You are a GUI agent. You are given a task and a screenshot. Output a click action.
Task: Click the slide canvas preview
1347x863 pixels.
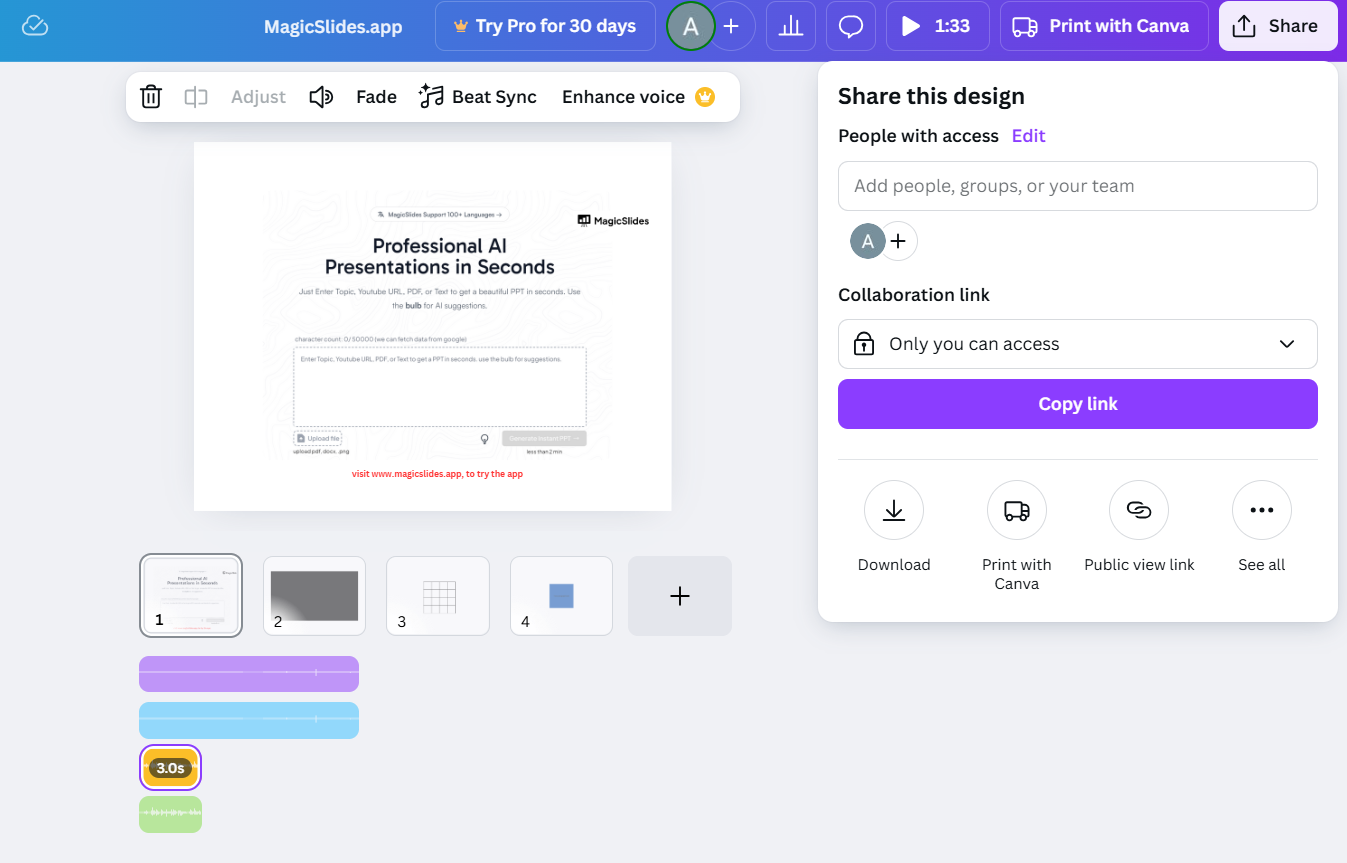[433, 326]
